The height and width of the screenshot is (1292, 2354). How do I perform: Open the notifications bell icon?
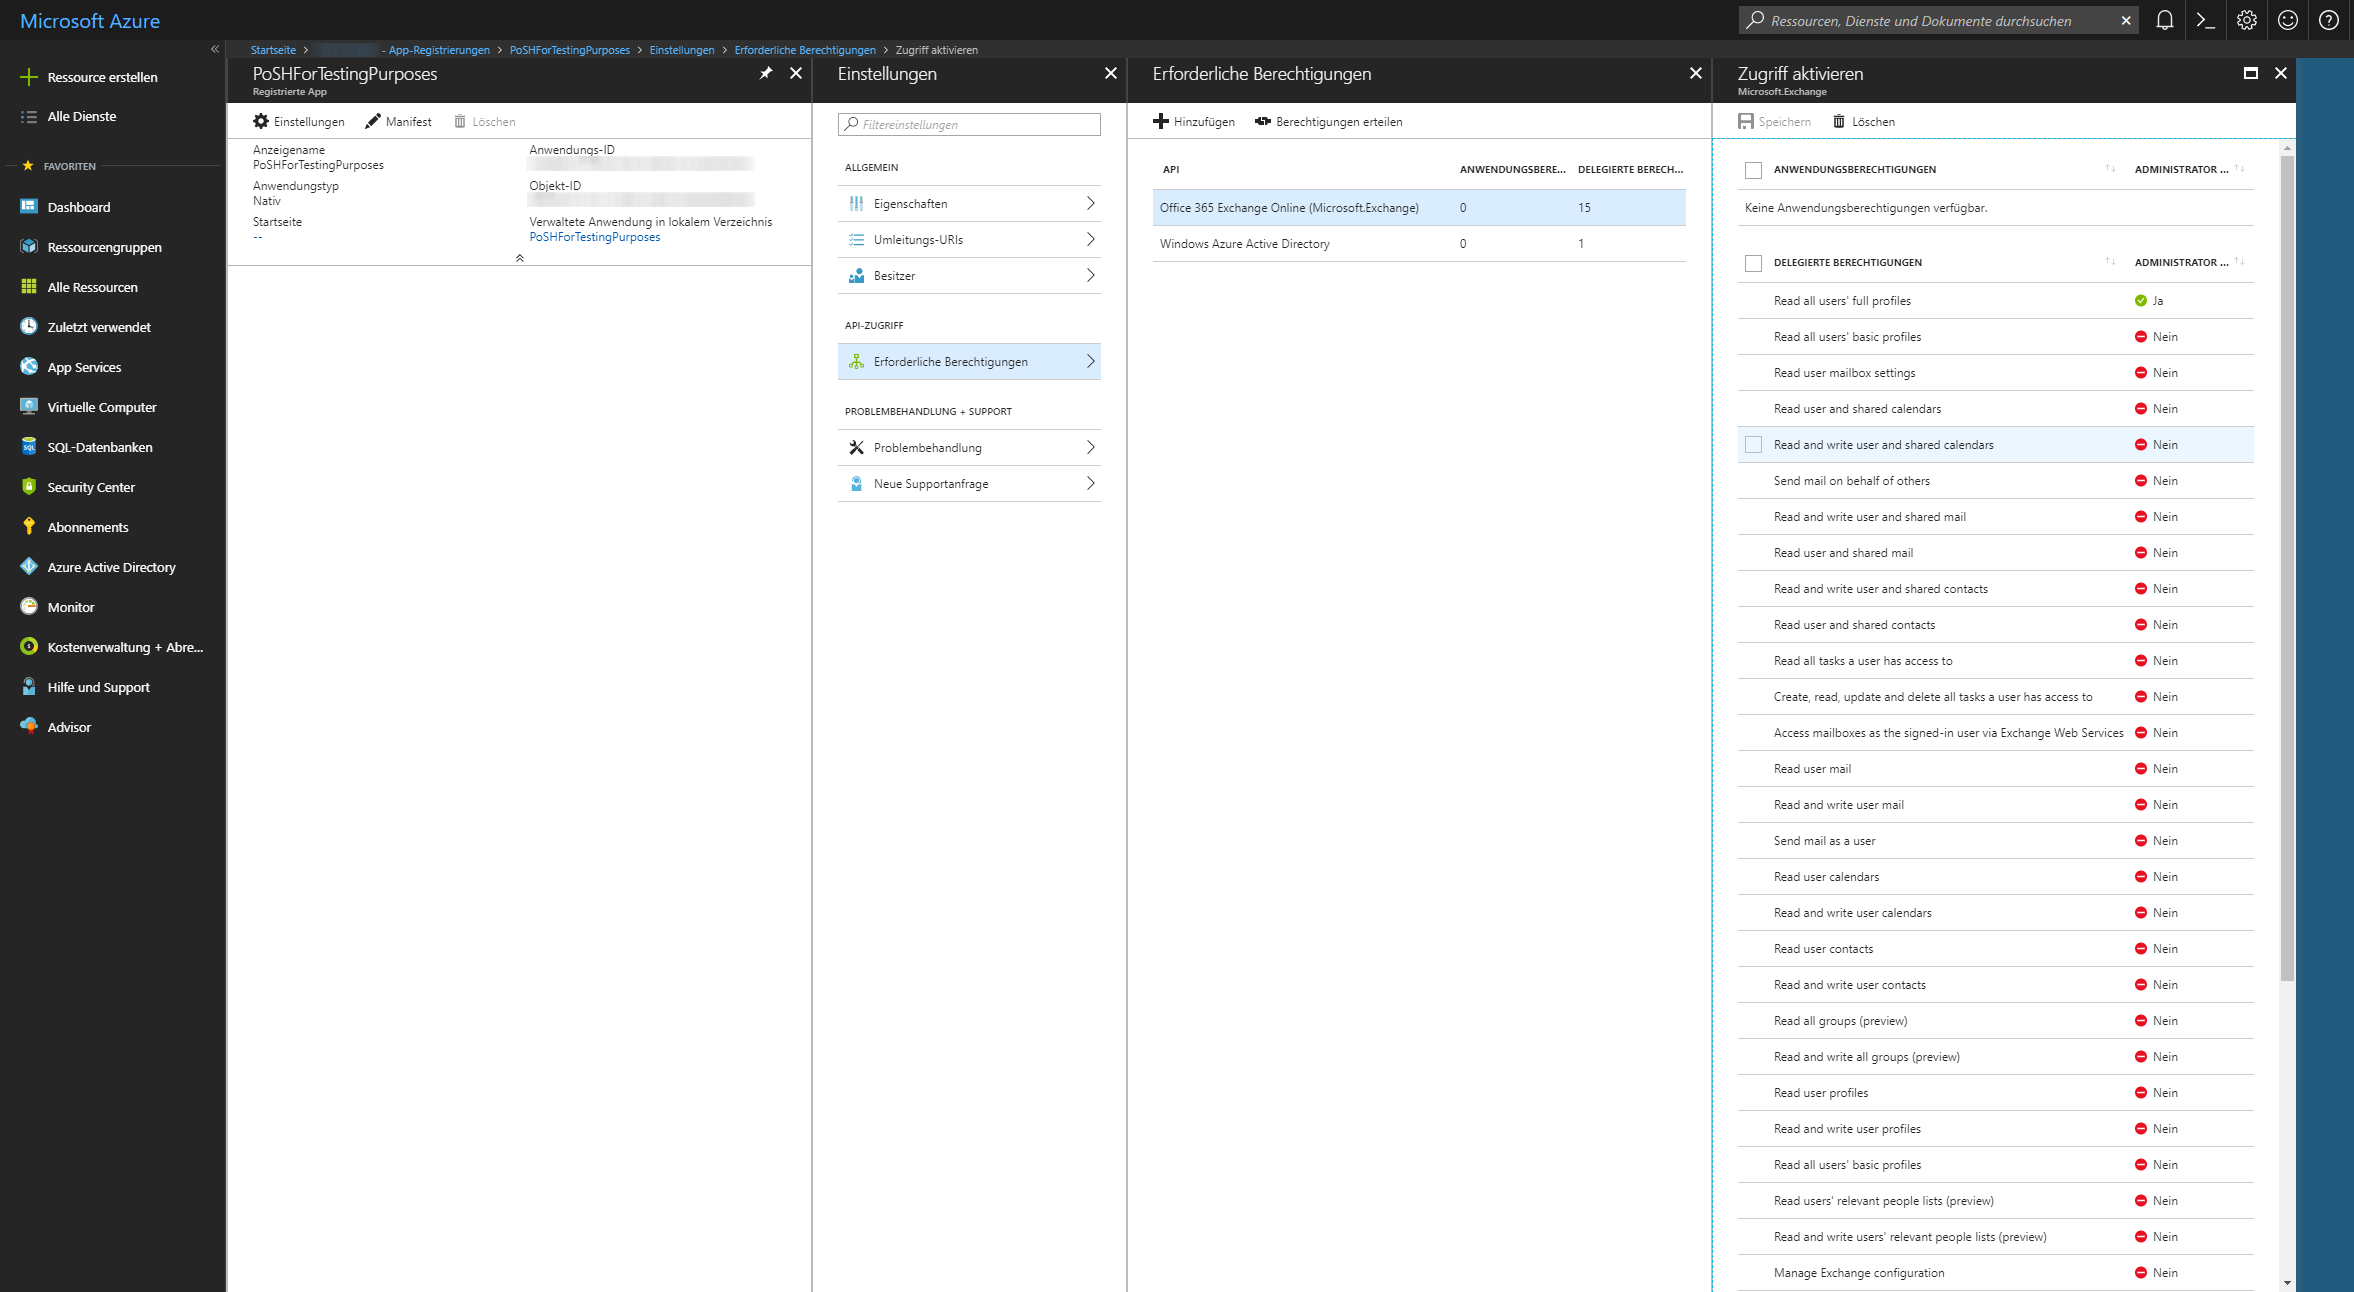[2165, 20]
